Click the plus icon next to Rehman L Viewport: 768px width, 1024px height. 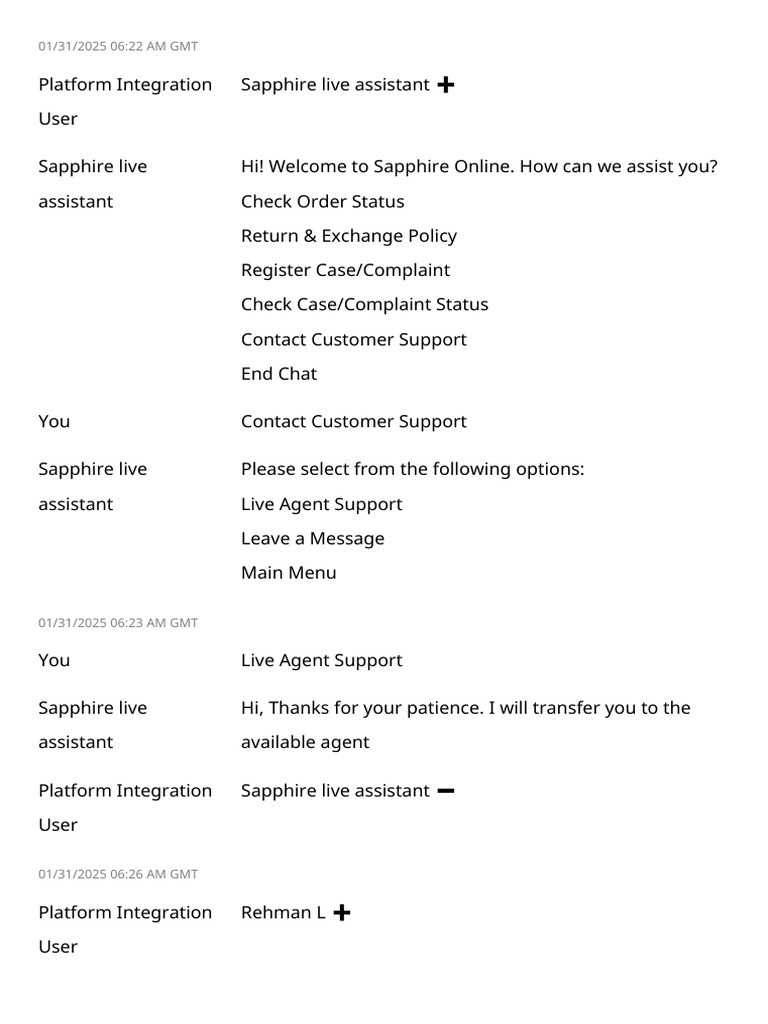[342, 912]
